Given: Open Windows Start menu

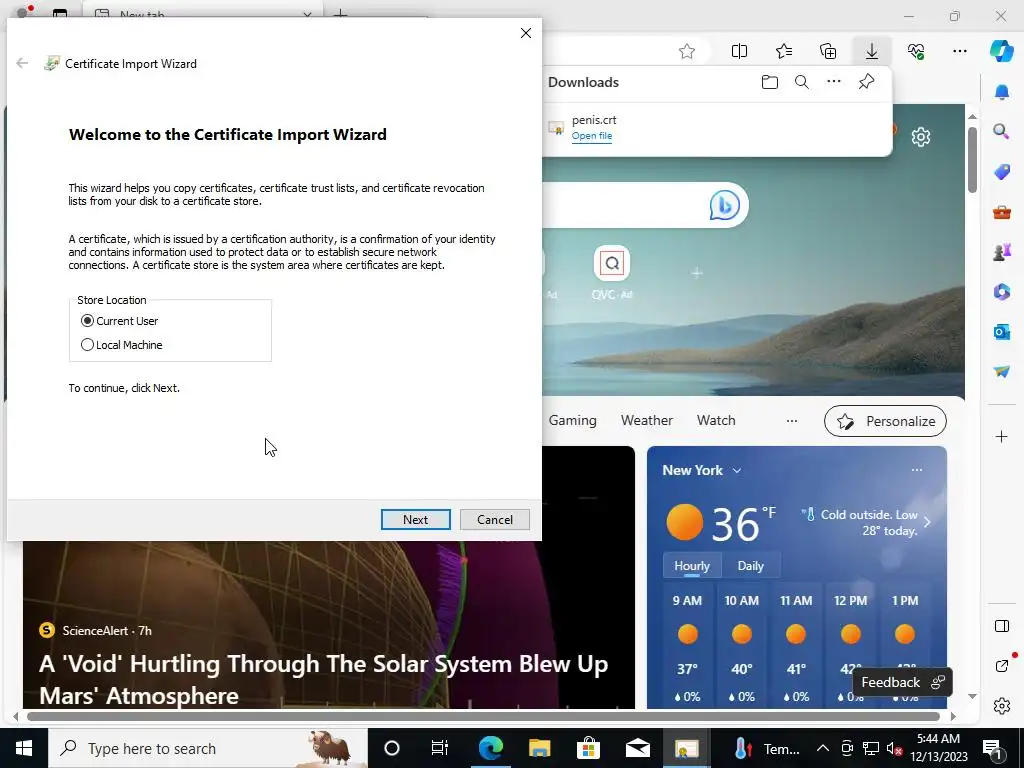Looking at the screenshot, I should tap(24, 748).
